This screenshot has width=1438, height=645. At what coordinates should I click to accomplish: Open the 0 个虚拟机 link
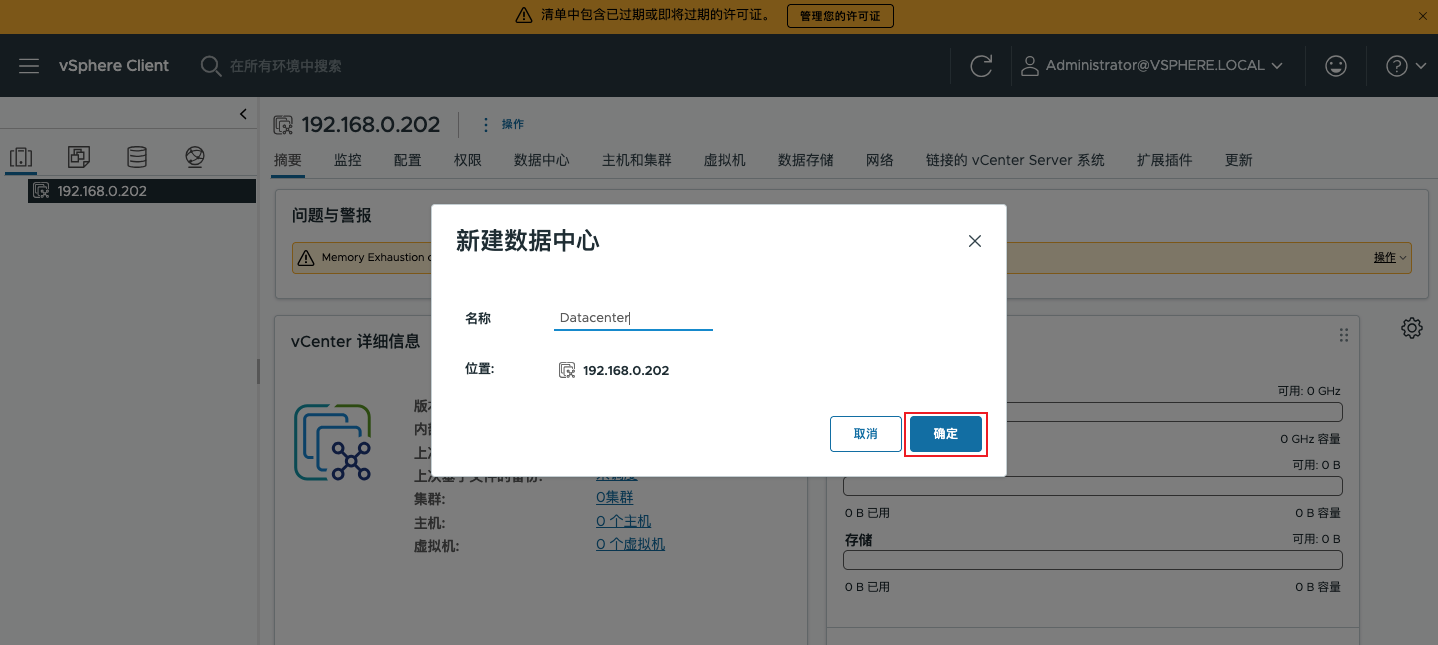point(630,544)
